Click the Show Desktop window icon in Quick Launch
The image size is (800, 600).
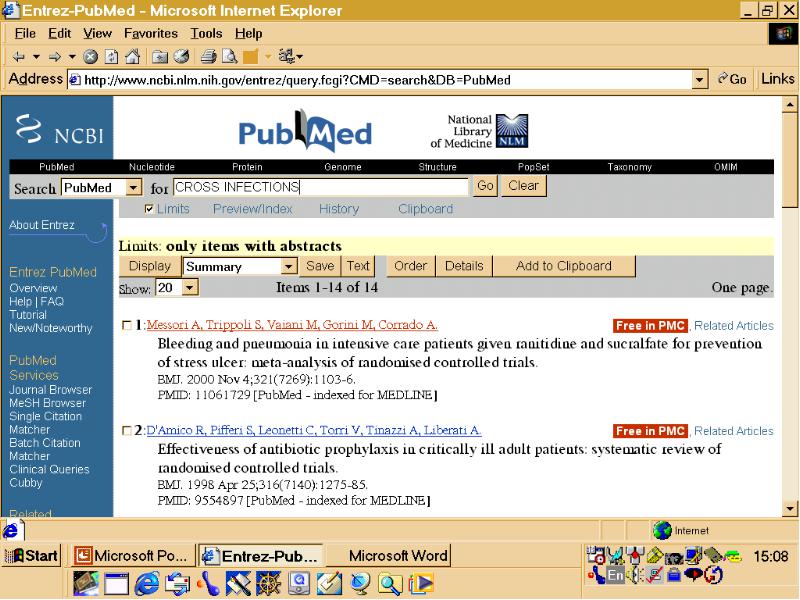point(116,584)
